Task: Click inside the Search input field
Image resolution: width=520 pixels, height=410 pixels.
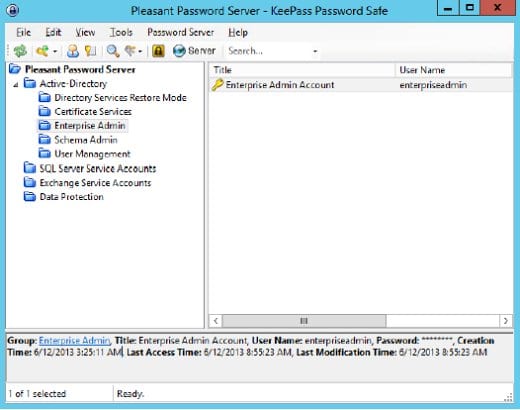Action: pos(268,51)
